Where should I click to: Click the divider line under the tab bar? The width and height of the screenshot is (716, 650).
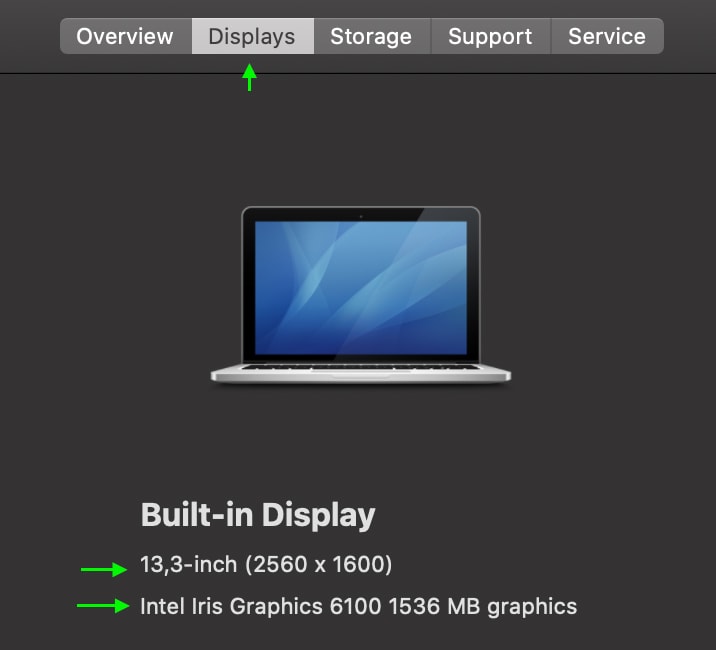coord(358,73)
